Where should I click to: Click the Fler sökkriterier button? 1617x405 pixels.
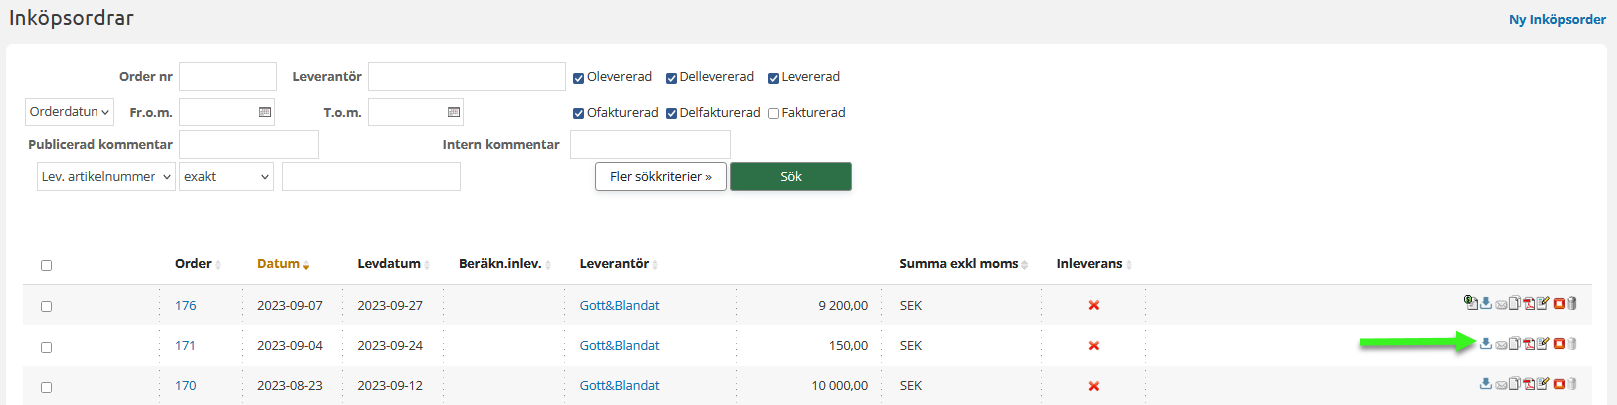(x=660, y=177)
